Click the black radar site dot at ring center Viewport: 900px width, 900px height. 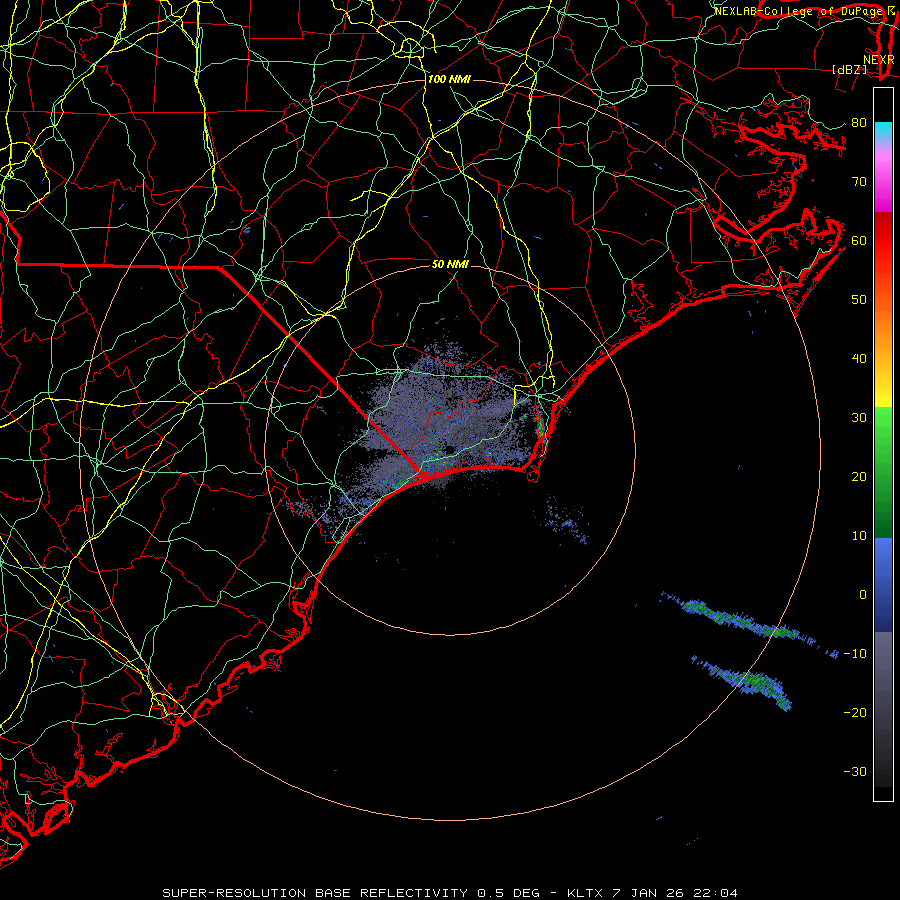pos(449,449)
